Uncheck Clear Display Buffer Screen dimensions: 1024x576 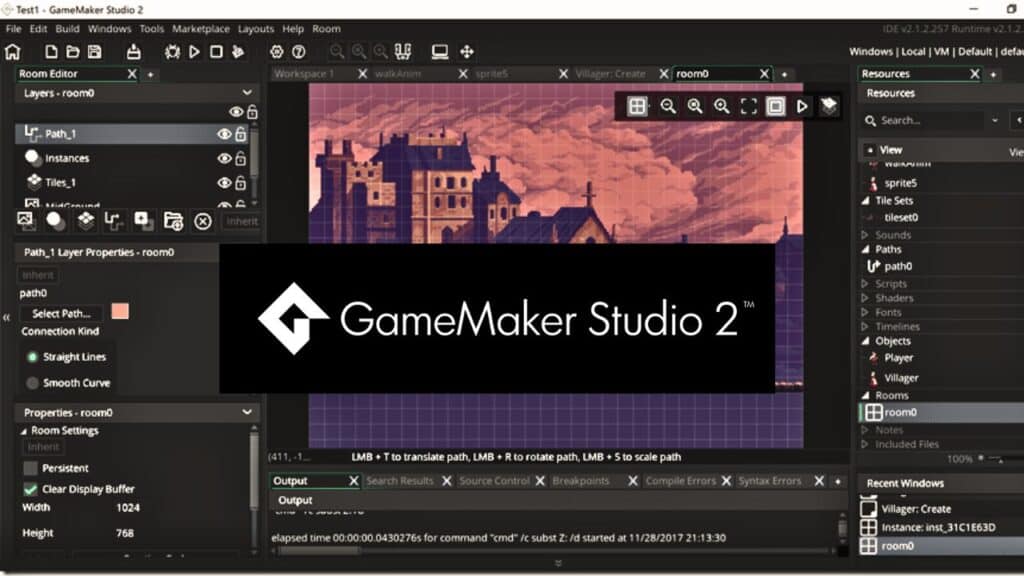[x=30, y=488]
